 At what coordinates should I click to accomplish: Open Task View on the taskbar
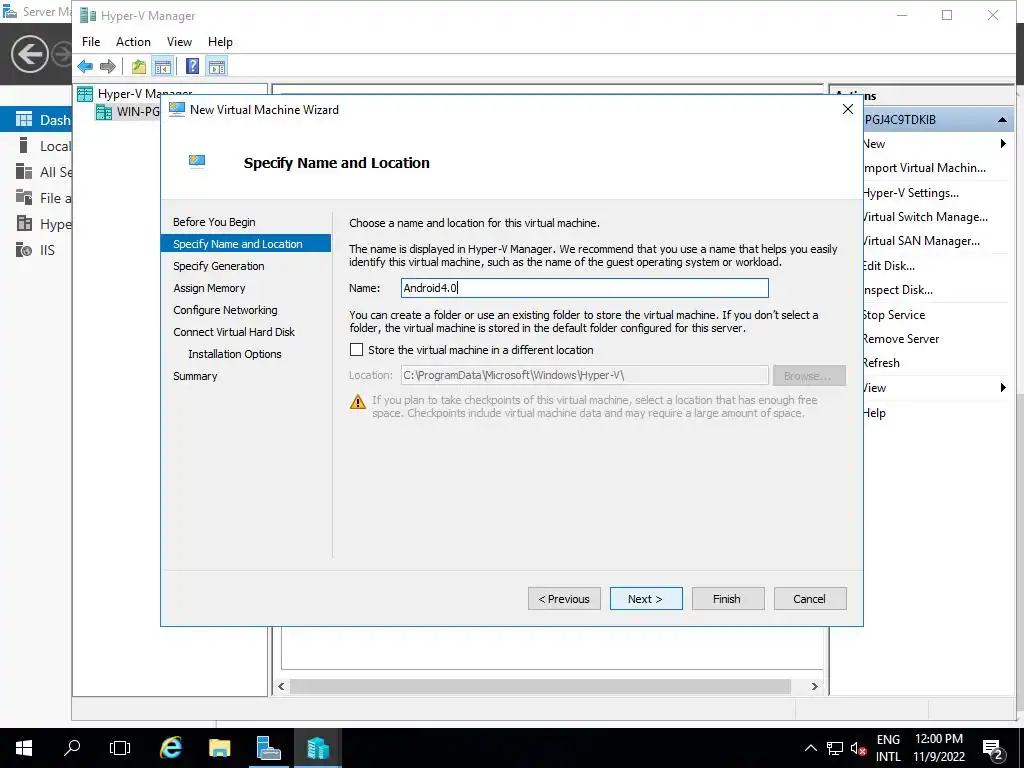(x=120, y=748)
